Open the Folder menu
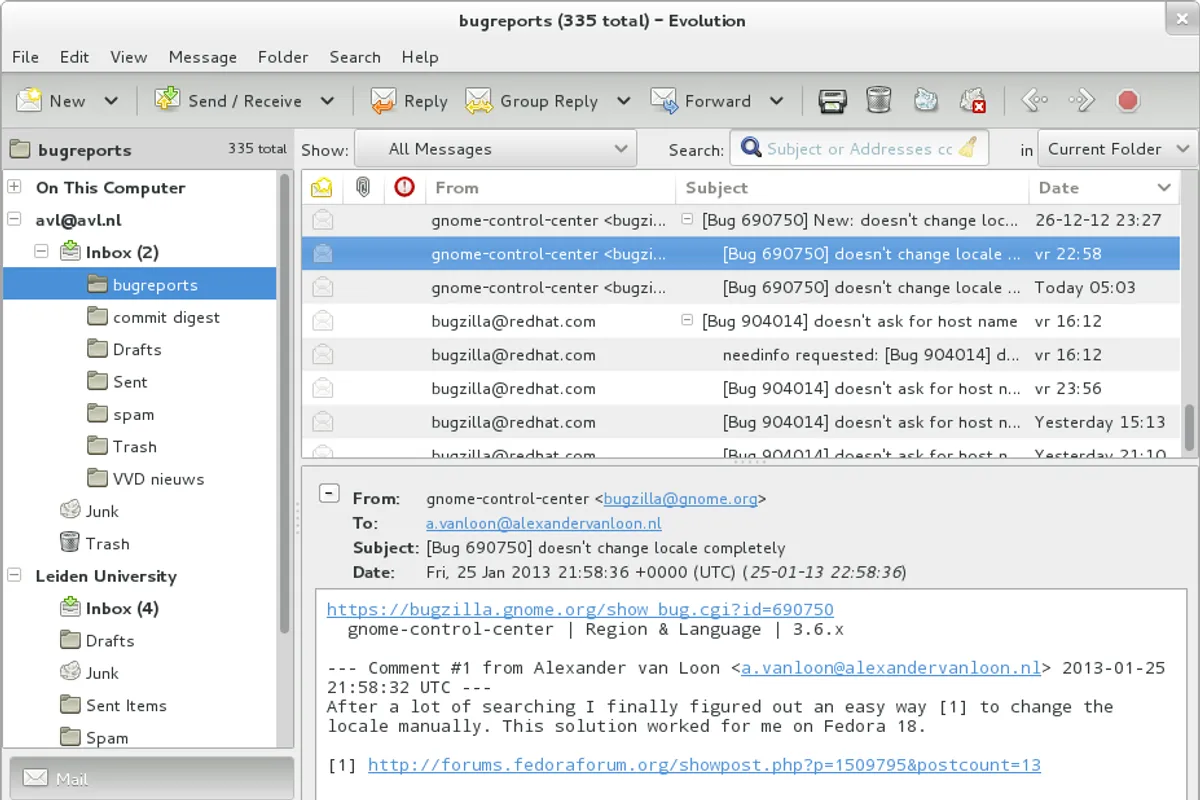 (283, 57)
